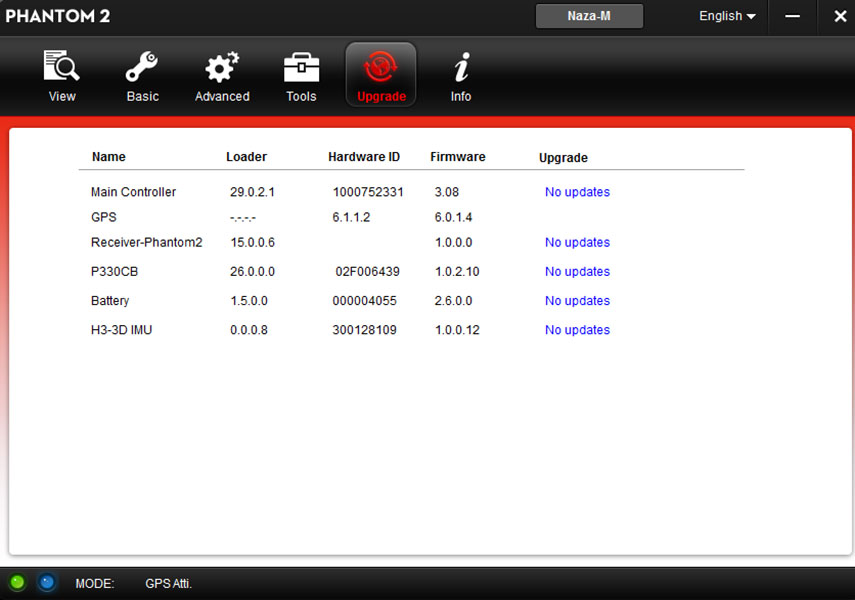Open the English language dropdown
Viewport: 855px width, 600px height.
pos(727,16)
